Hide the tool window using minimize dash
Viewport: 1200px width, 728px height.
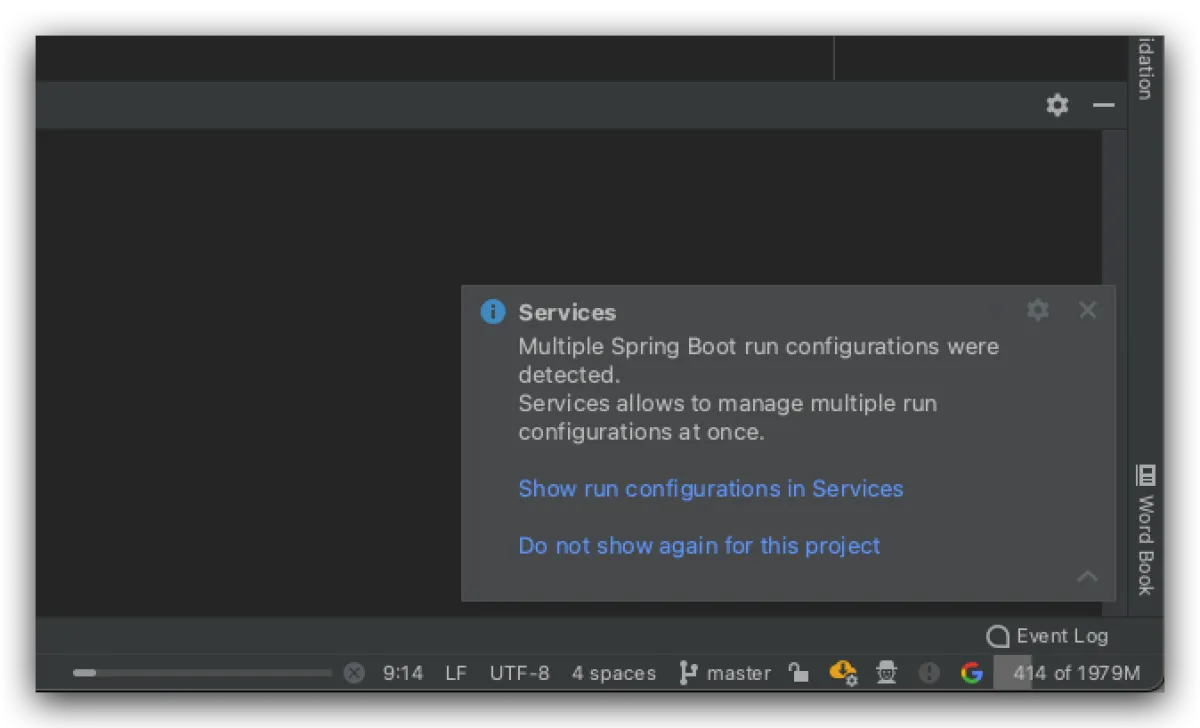[1103, 105]
